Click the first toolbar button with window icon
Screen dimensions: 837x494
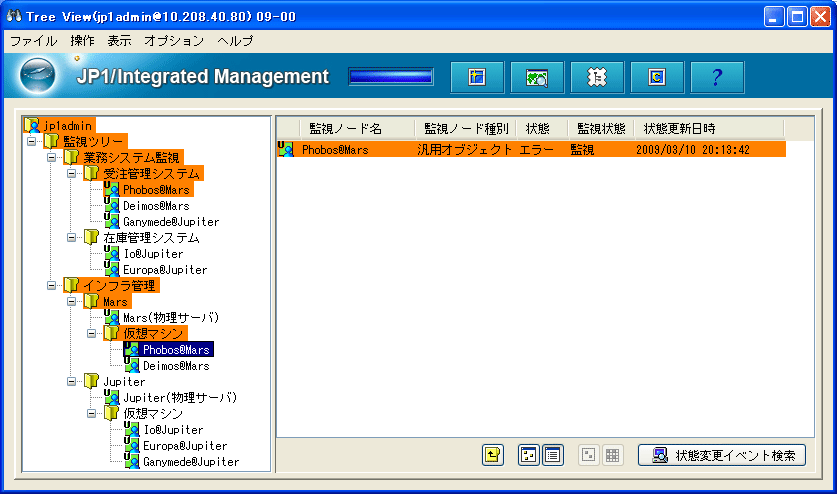[477, 77]
